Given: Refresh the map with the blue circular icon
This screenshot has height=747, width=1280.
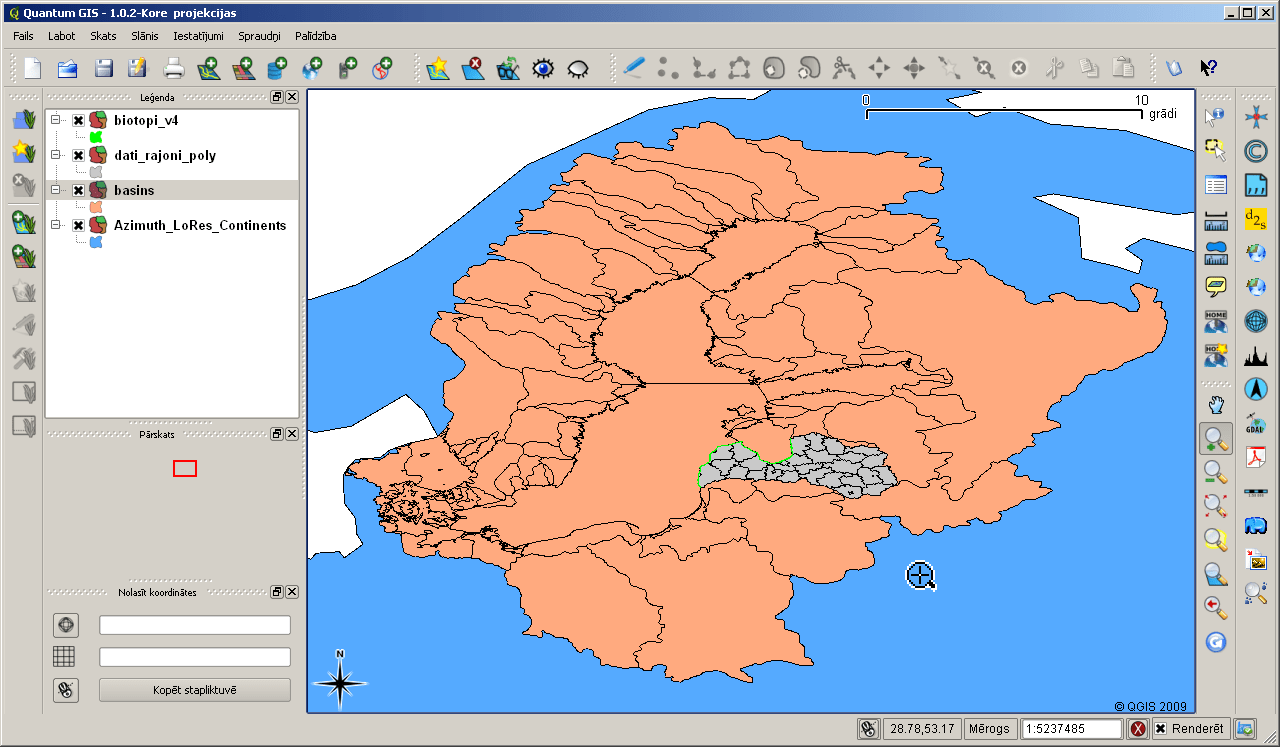Looking at the screenshot, I should click(x=1216, y=642).
